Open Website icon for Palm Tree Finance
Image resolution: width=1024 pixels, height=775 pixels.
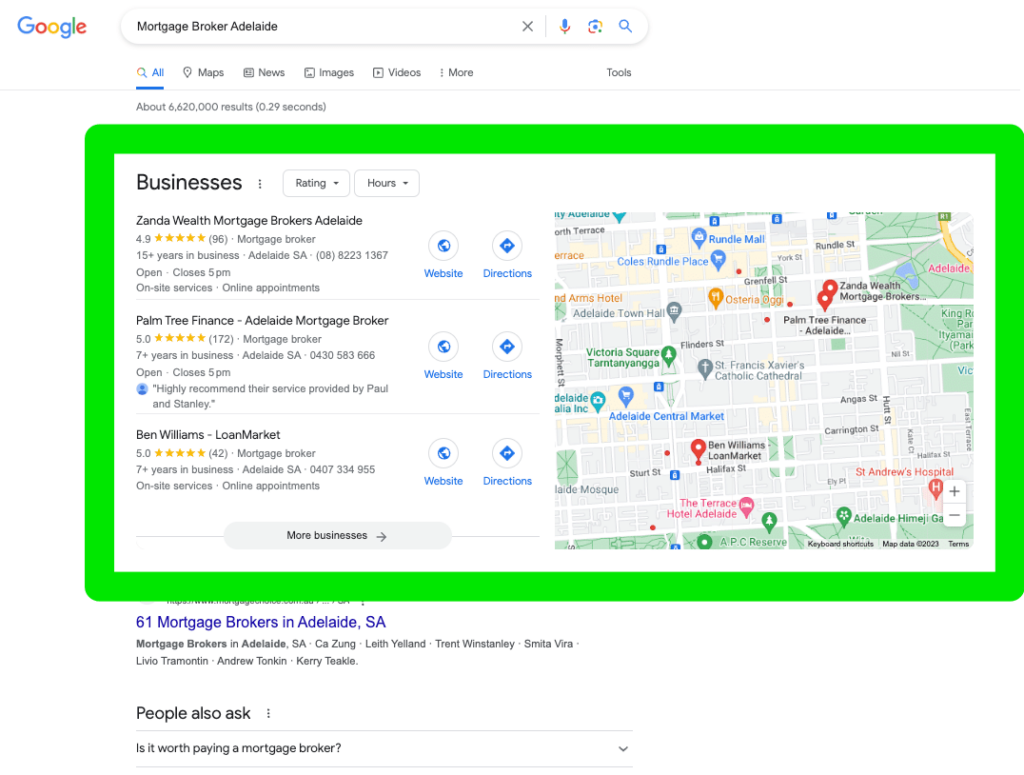[x=443, y=347]
